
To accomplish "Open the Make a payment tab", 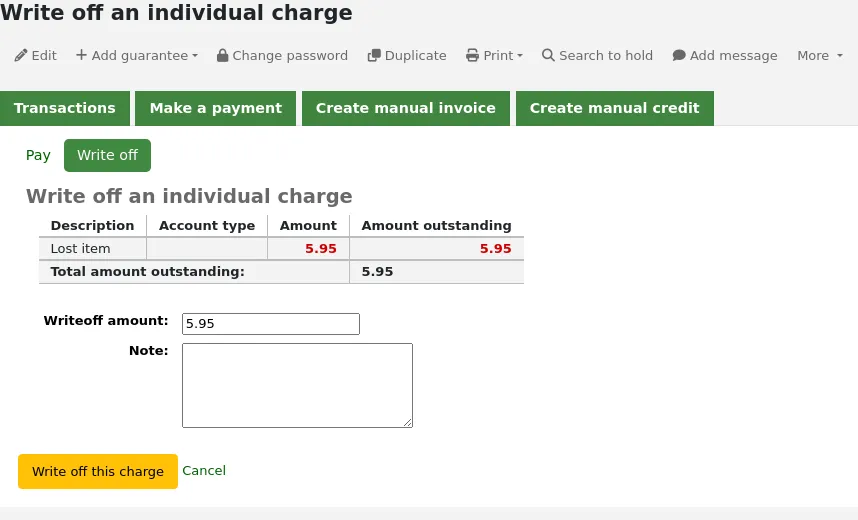I will (x=216, y=108).
